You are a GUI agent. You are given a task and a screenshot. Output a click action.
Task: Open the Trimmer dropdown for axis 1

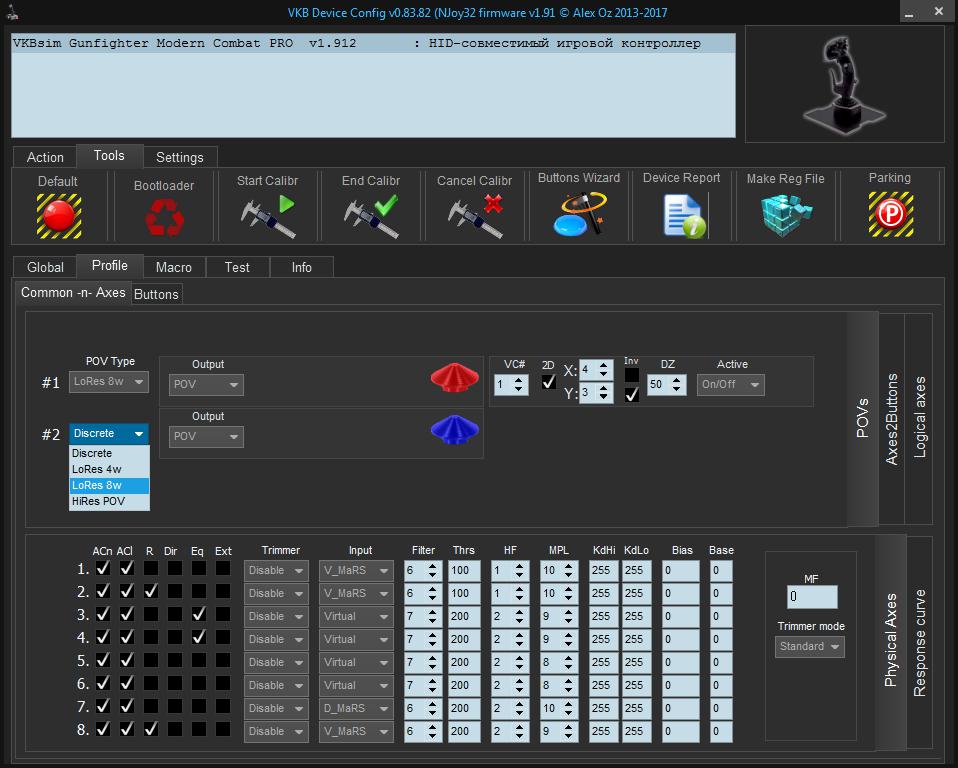click(276, 571)
